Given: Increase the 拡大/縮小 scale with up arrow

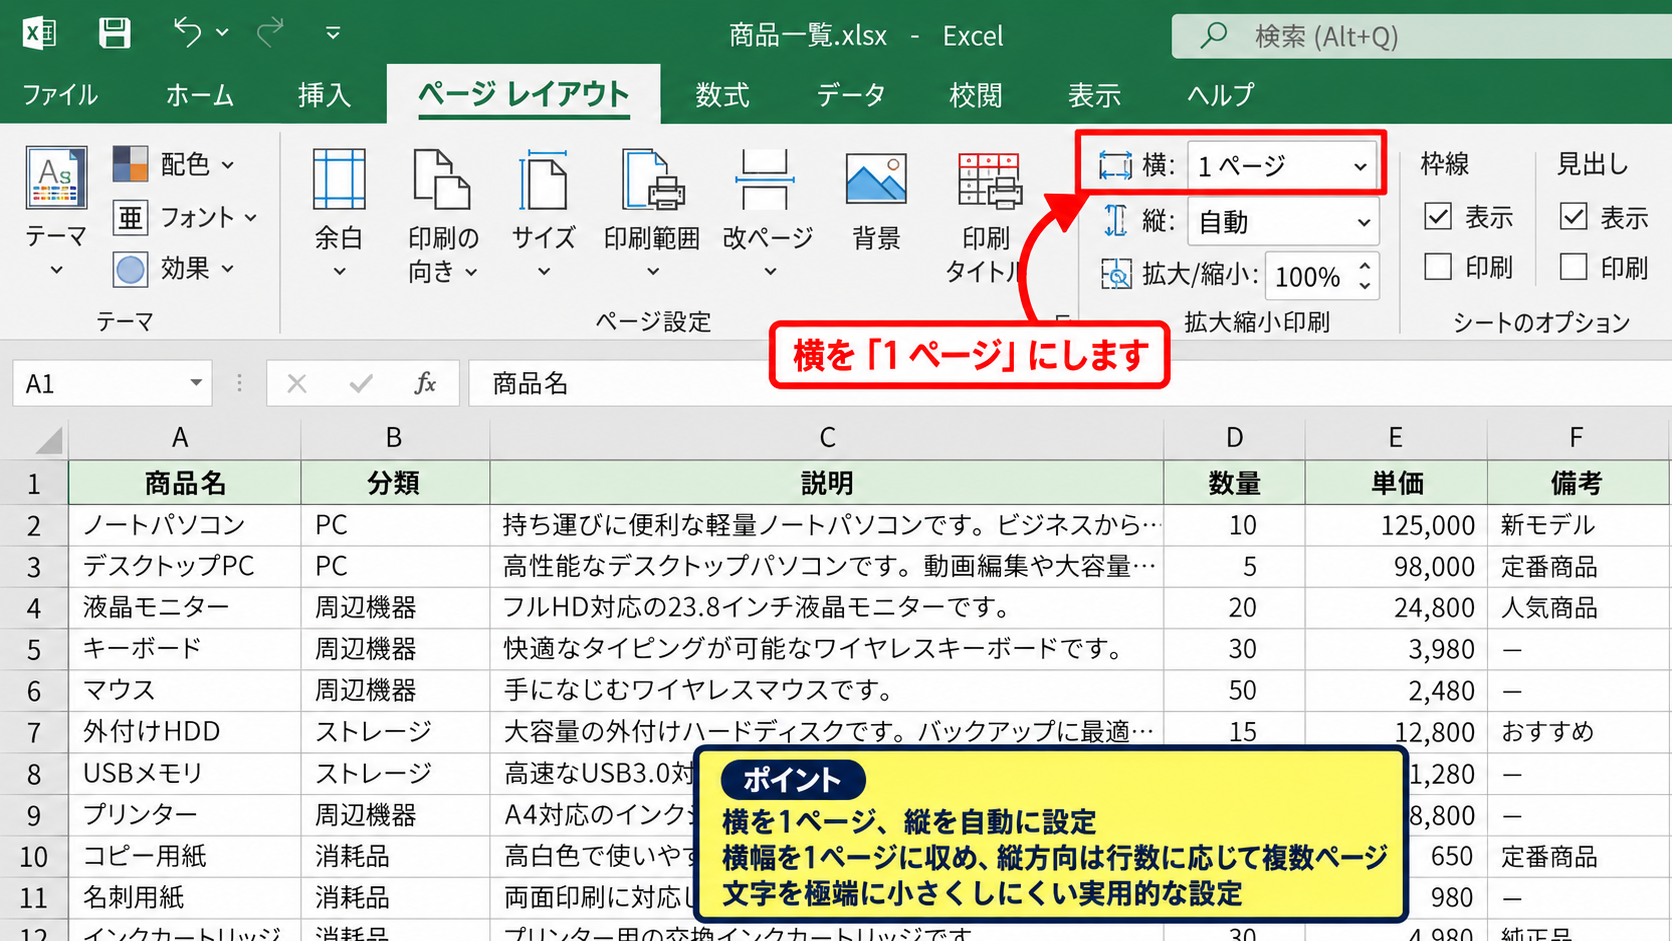Looking at the screenshot, I should (1365, 266).
